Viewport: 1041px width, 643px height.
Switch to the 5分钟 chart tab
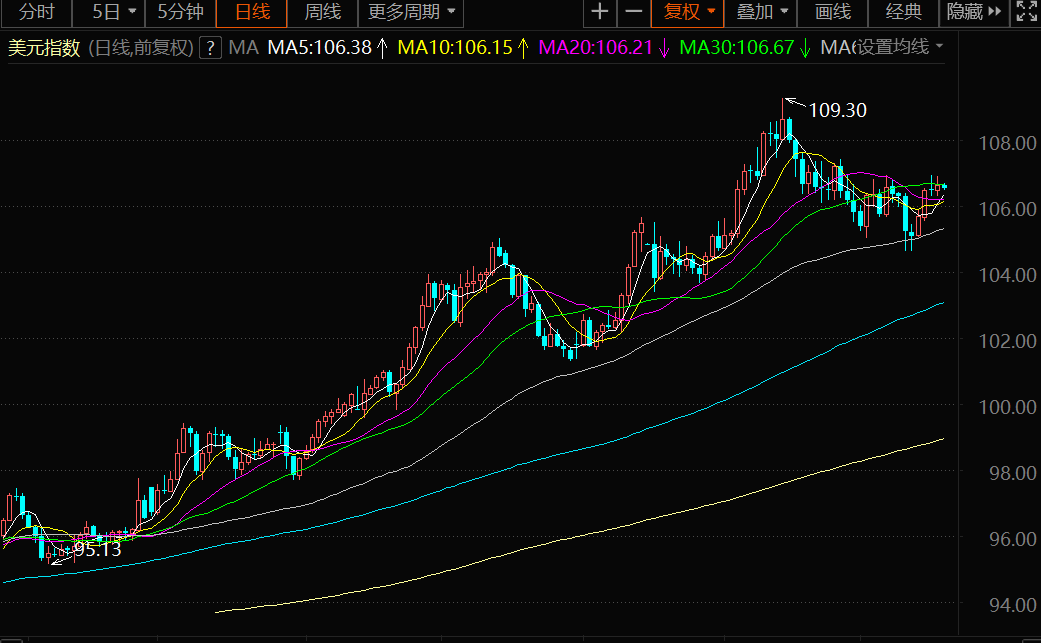click(181, 13)
